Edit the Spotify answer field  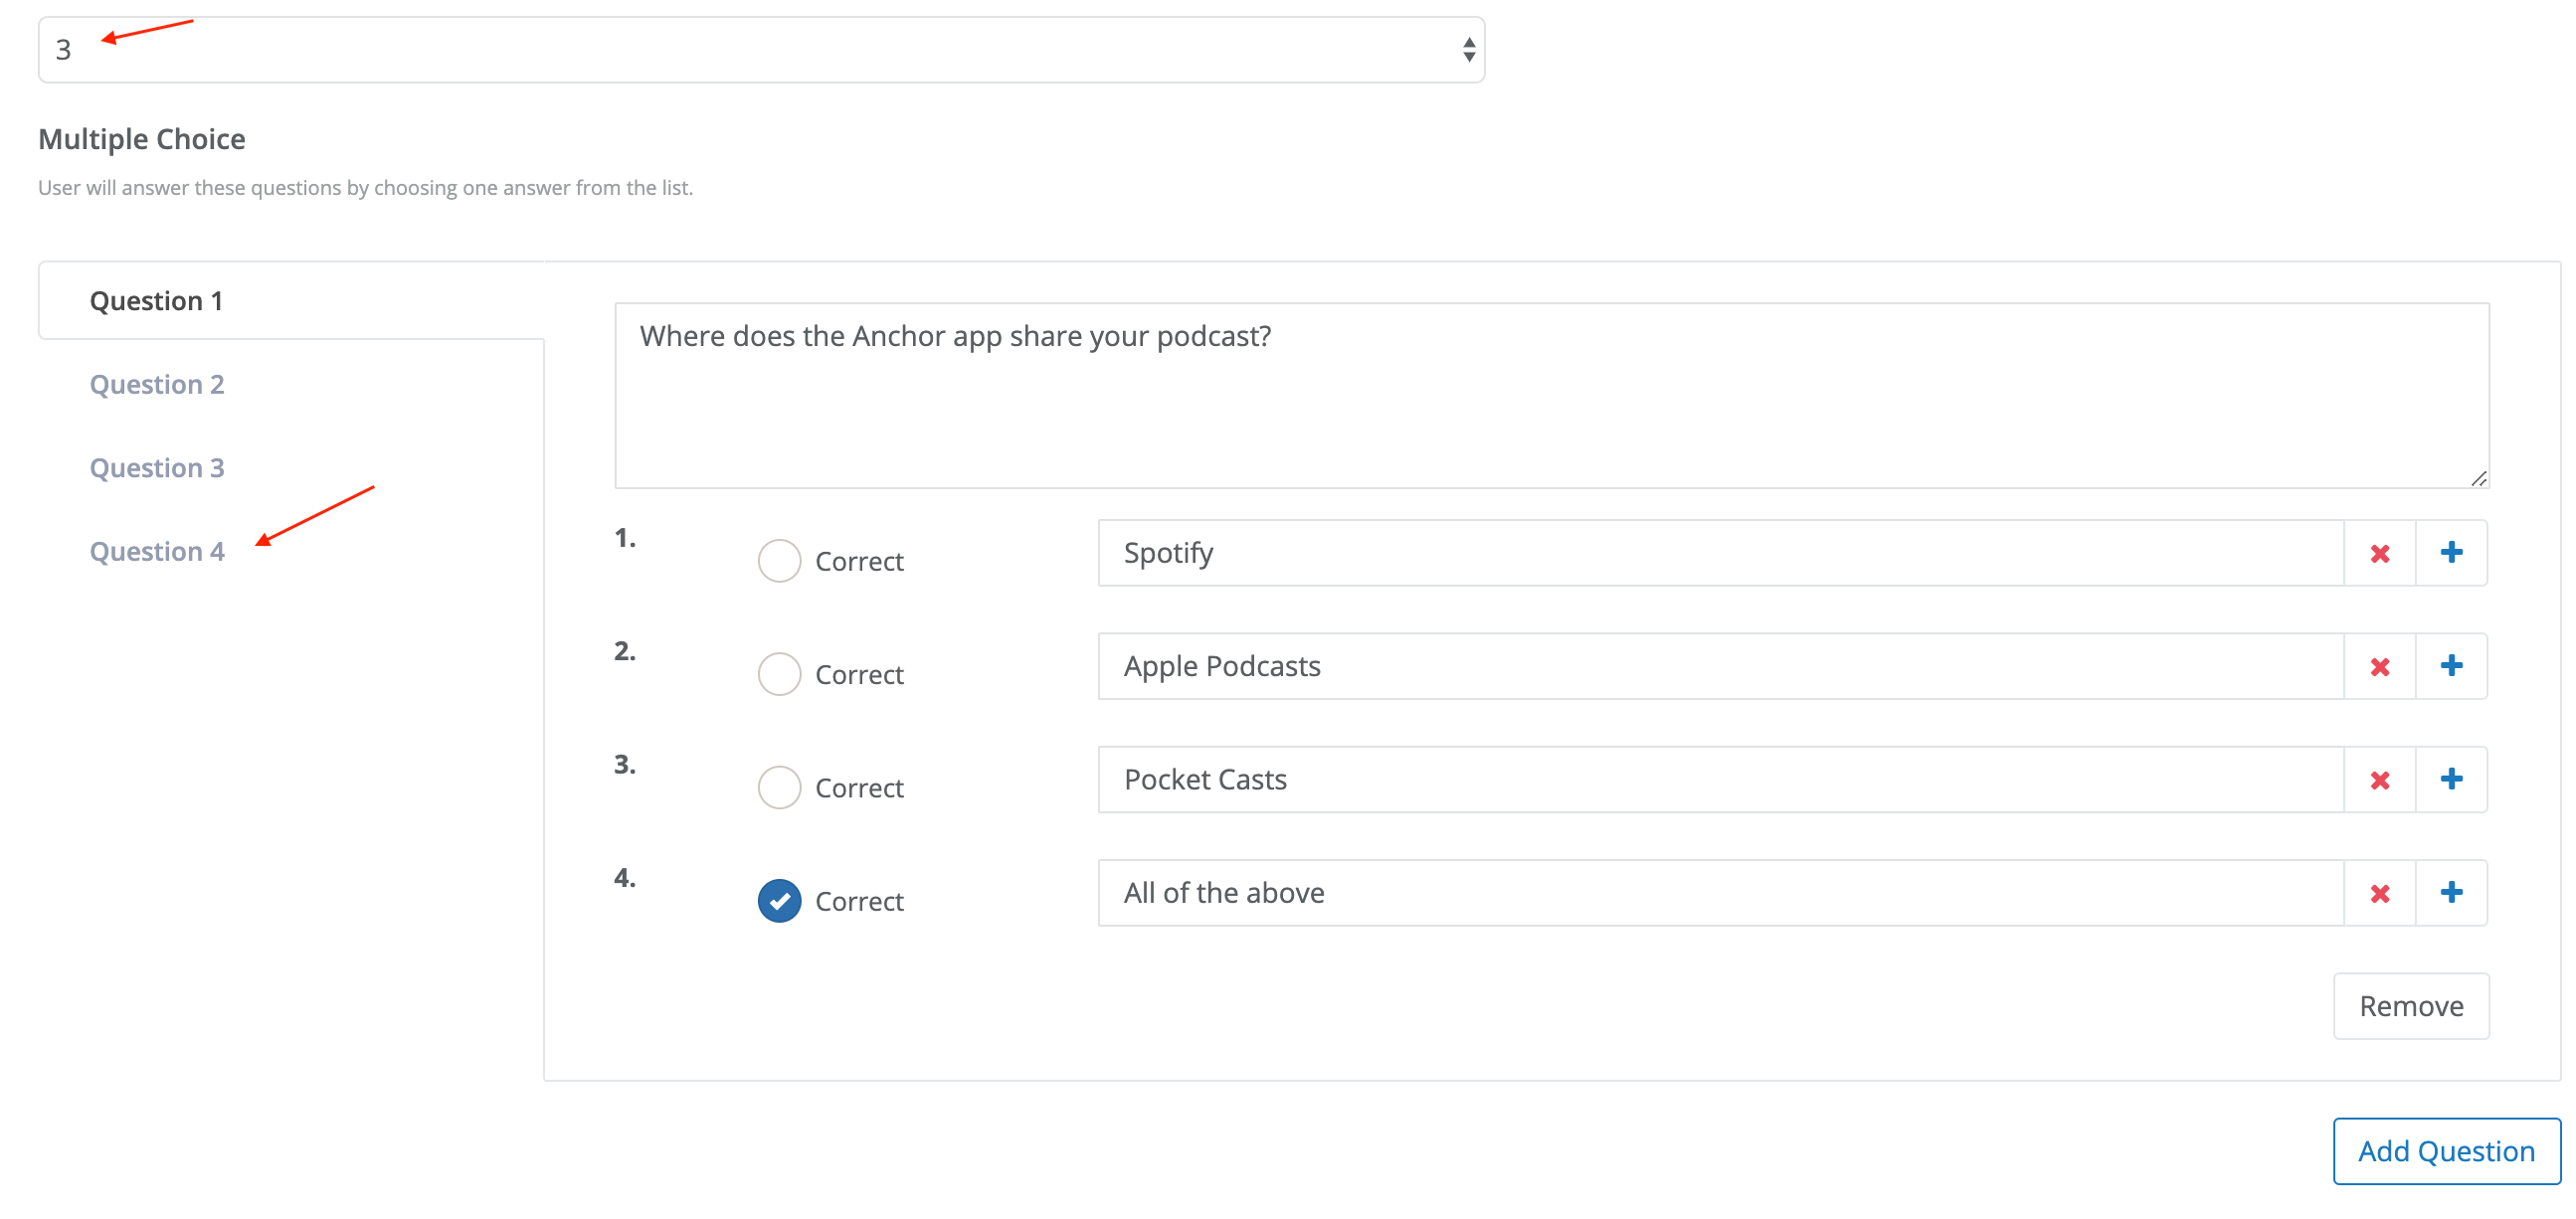point(1721,553)
